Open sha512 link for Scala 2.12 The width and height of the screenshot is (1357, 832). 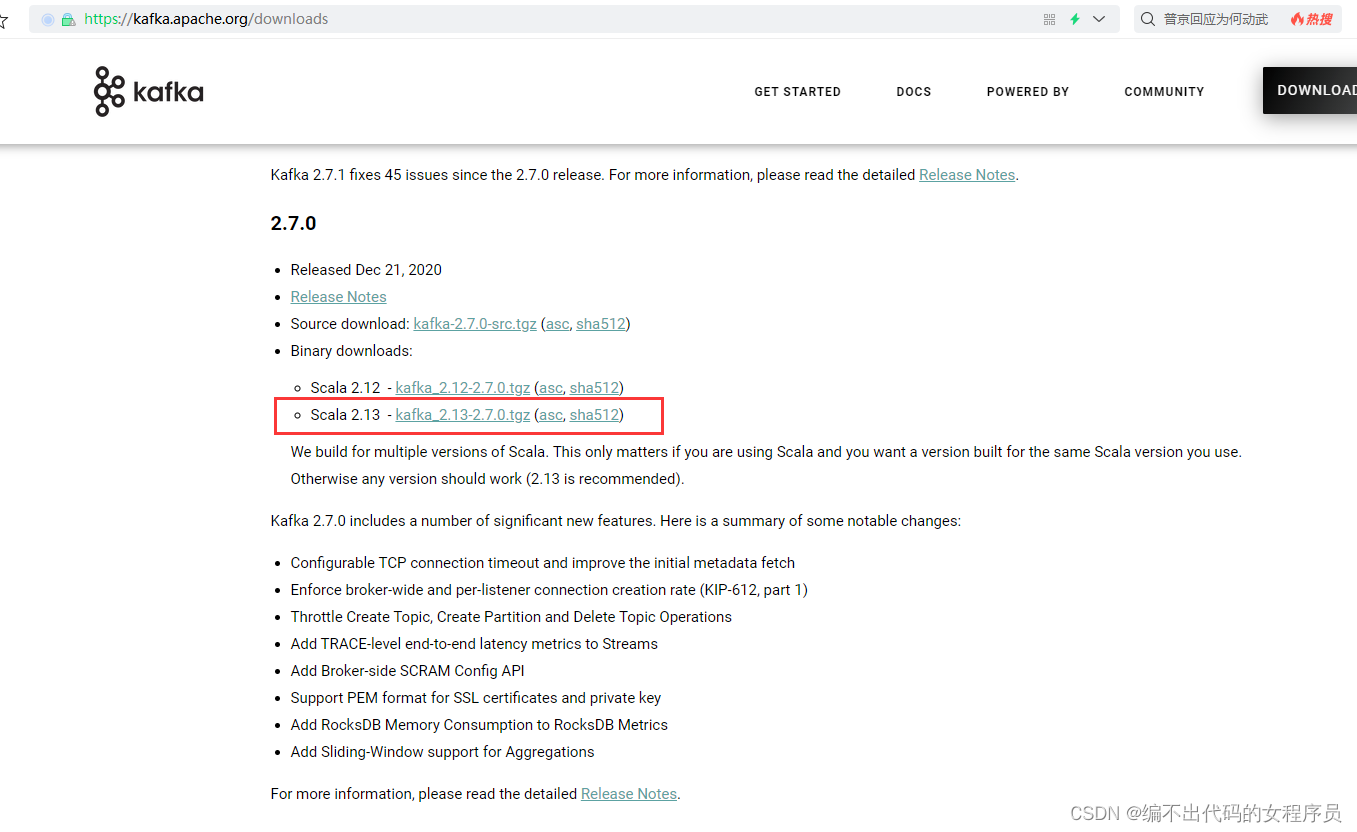click(x=594, y=388)
